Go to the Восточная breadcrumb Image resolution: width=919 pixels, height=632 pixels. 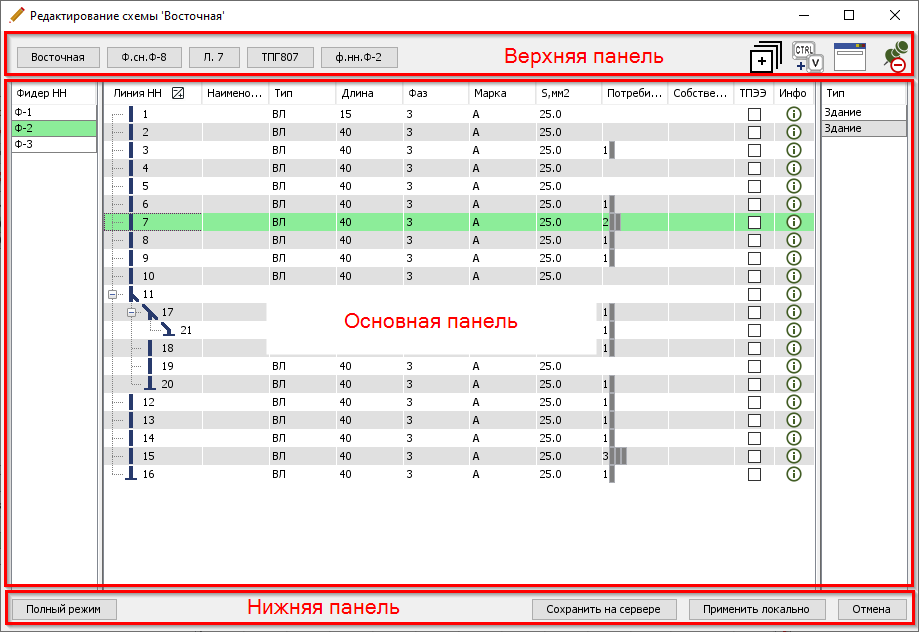pos(58,57)
